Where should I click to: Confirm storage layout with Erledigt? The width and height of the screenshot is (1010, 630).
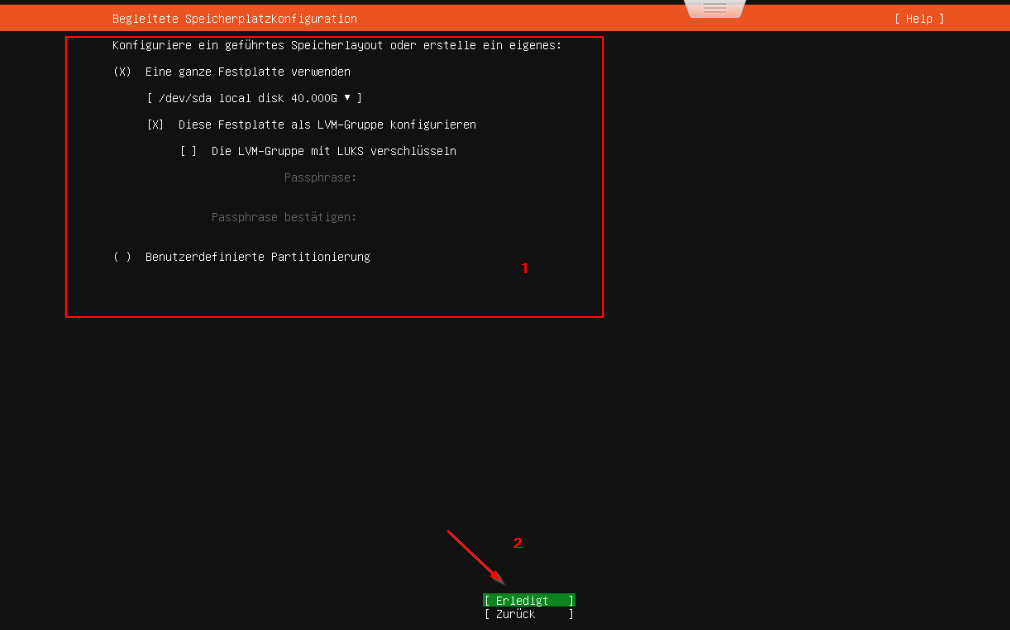[x=529, y=600]
